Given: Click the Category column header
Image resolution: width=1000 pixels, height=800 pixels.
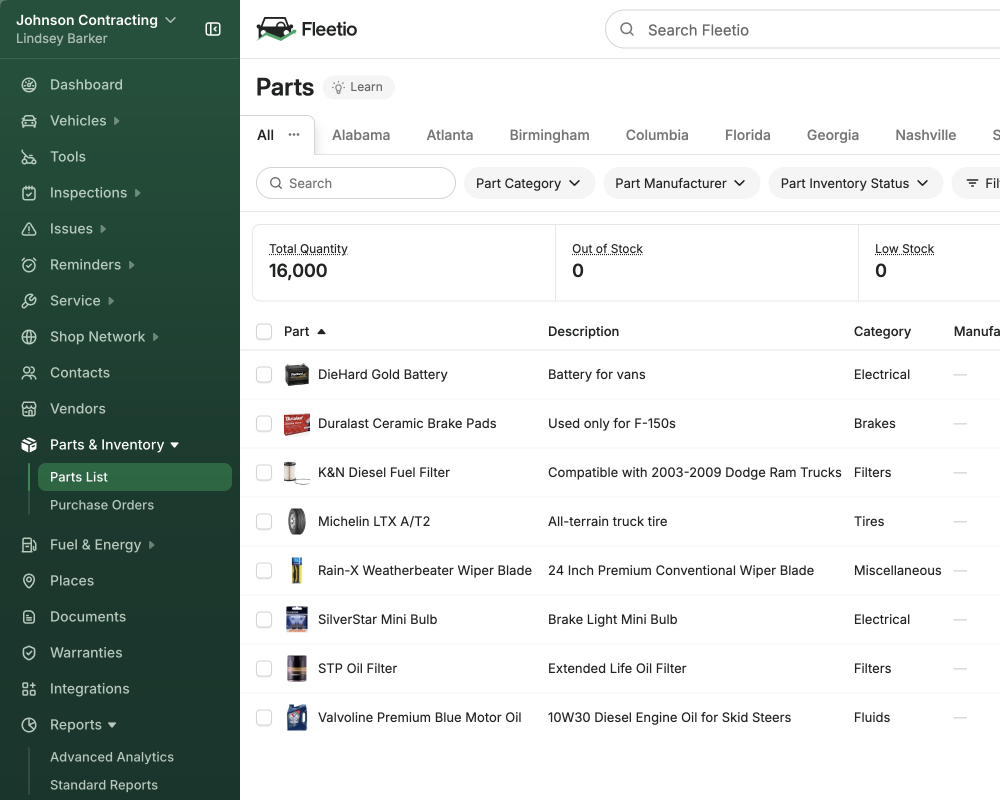Looking at the screenshot, I should [x=882, y=332].
